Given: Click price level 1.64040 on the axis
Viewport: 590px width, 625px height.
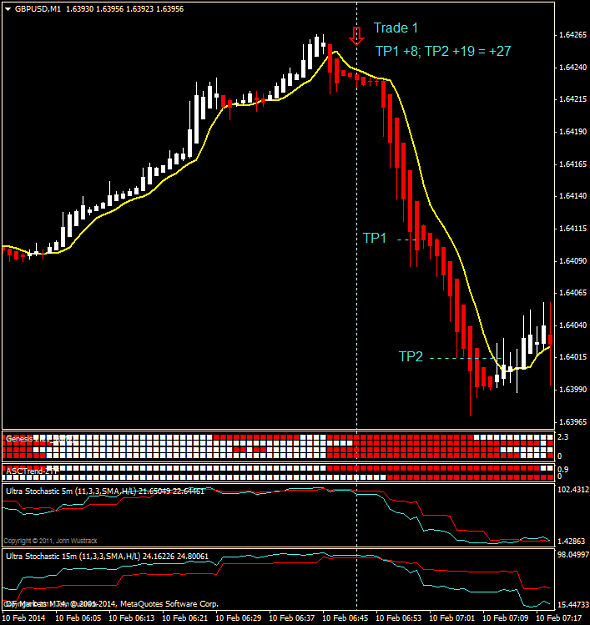Looking at the screenshot, I should [x=573, y=325].
